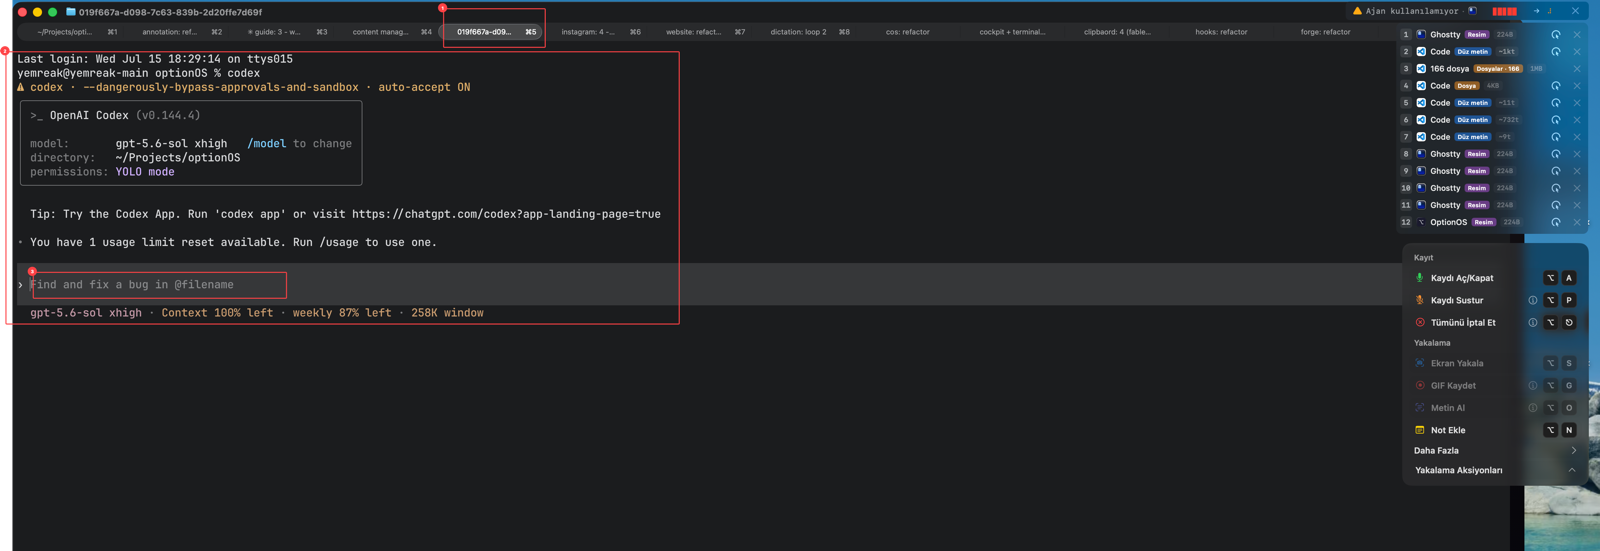Restore clipboard item 1 Ghostty via its circular arrow
1600x551 pixels.
(x=1555, y=35)
